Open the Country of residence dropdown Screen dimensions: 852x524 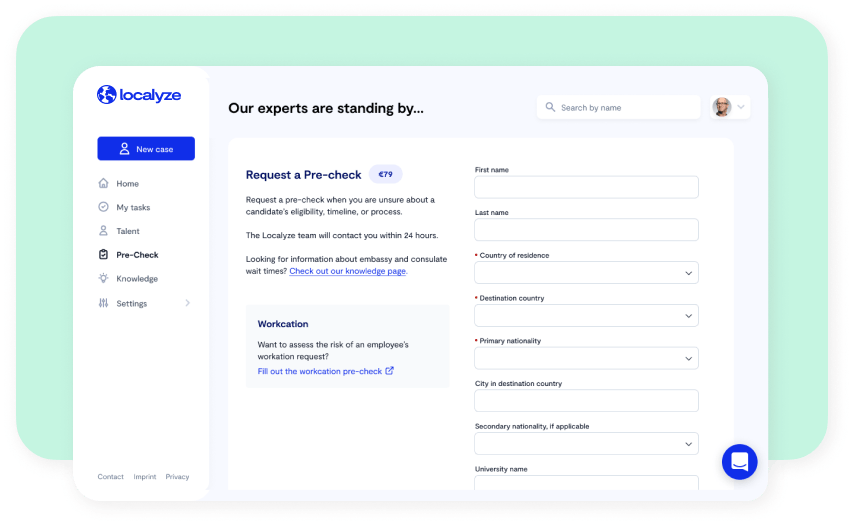point(586,273)
